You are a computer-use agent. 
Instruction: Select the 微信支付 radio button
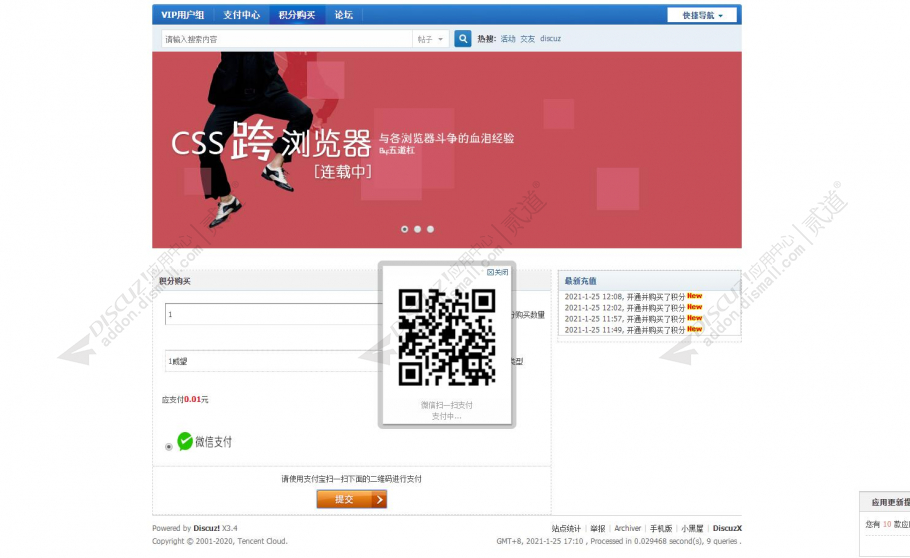point(168,447)
